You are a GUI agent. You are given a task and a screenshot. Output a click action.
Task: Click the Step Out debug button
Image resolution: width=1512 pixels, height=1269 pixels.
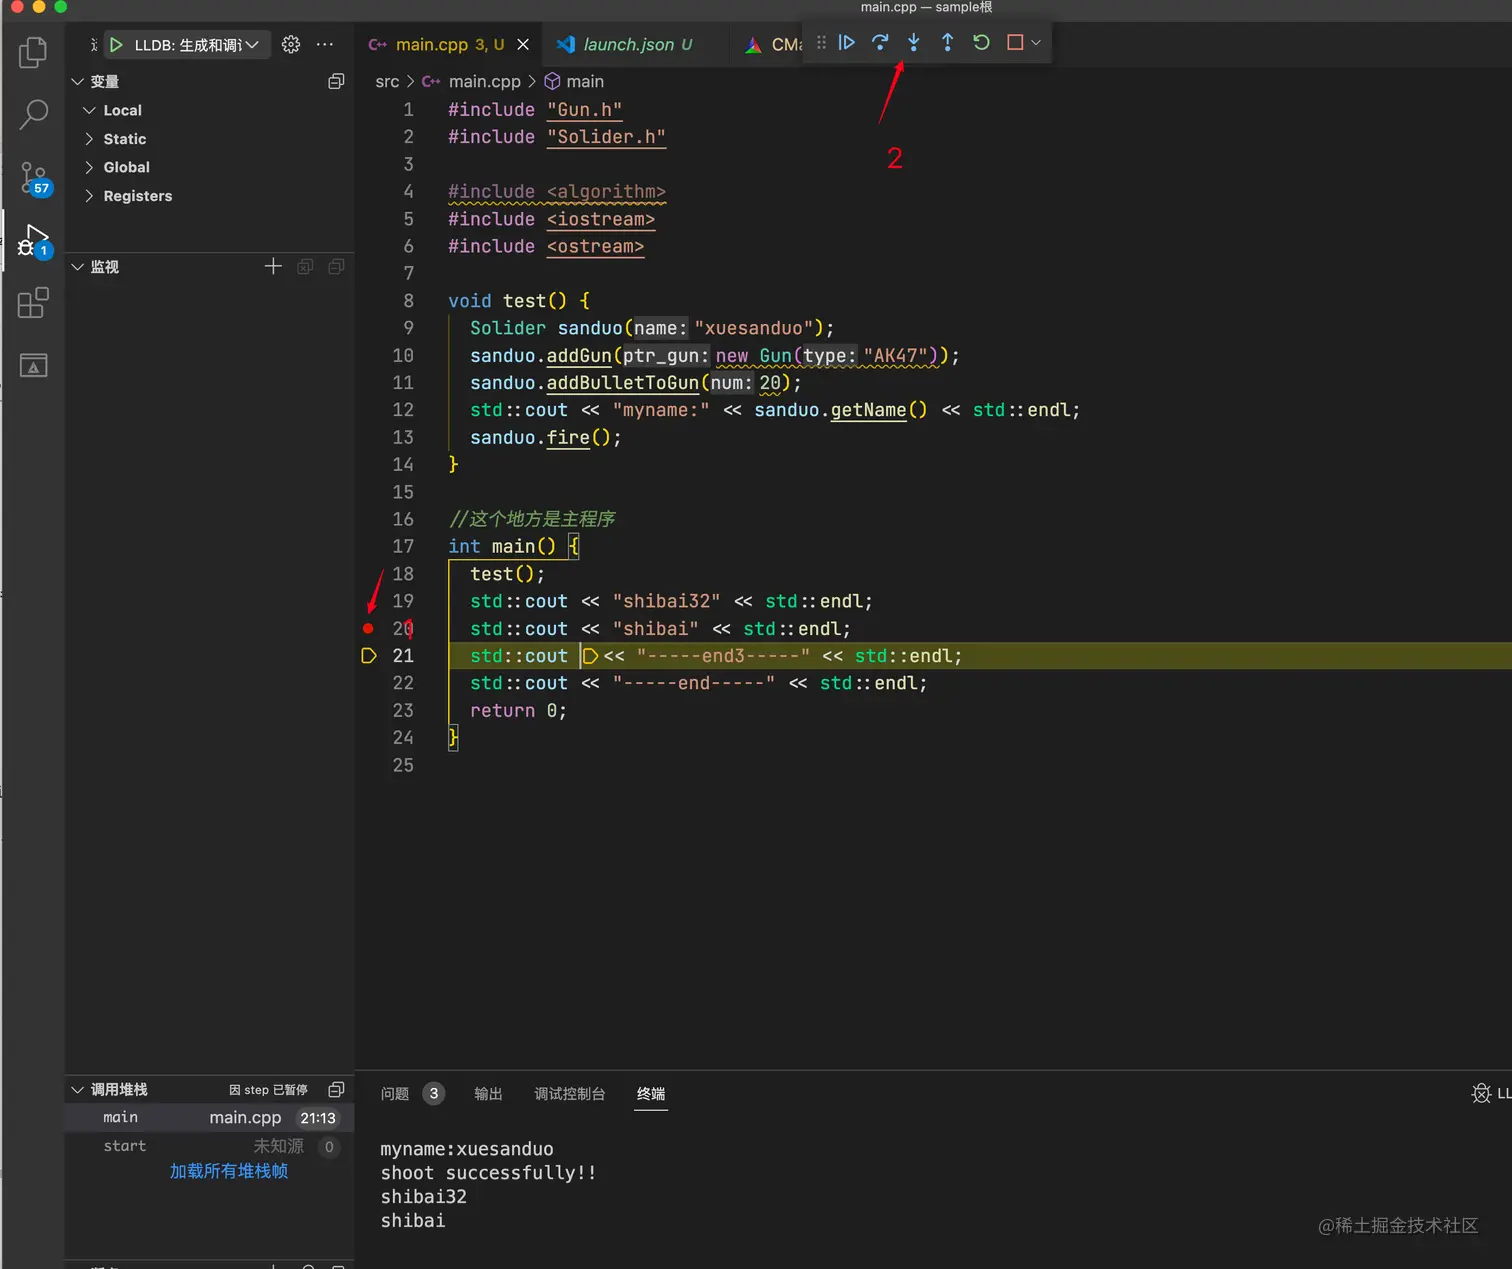[947, 43]
